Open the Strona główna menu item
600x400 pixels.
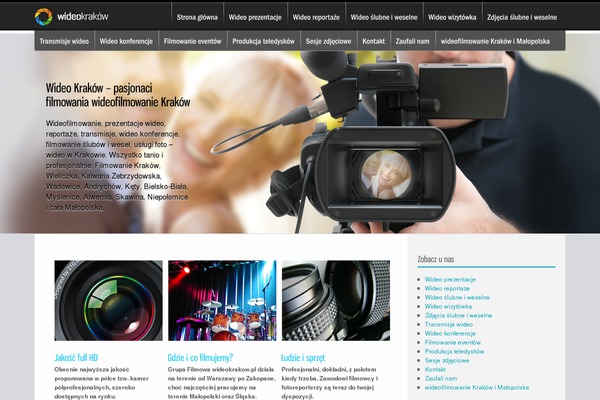195,18
